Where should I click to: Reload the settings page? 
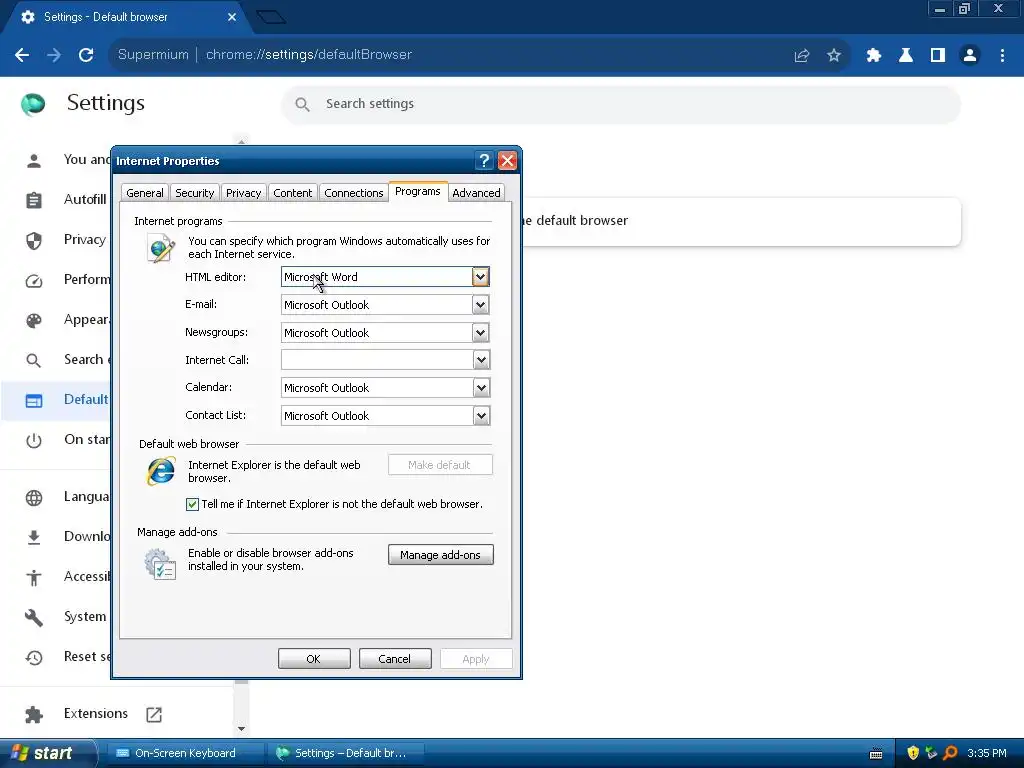(86, 55)
